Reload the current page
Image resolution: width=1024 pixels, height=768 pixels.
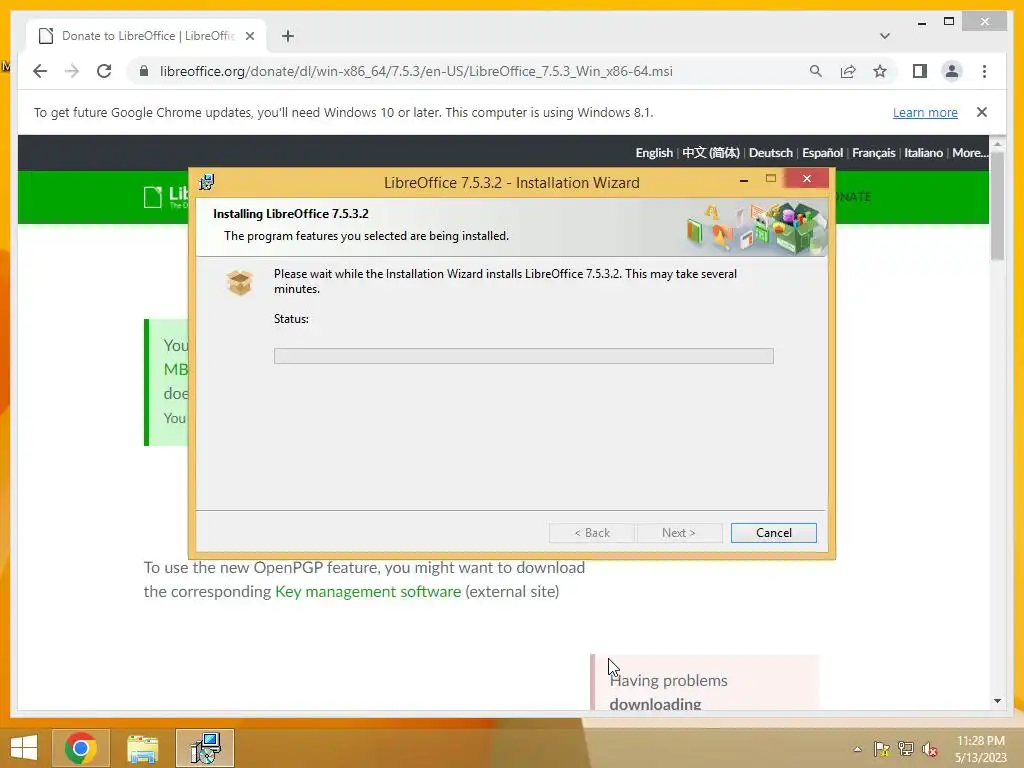(104, 71)
